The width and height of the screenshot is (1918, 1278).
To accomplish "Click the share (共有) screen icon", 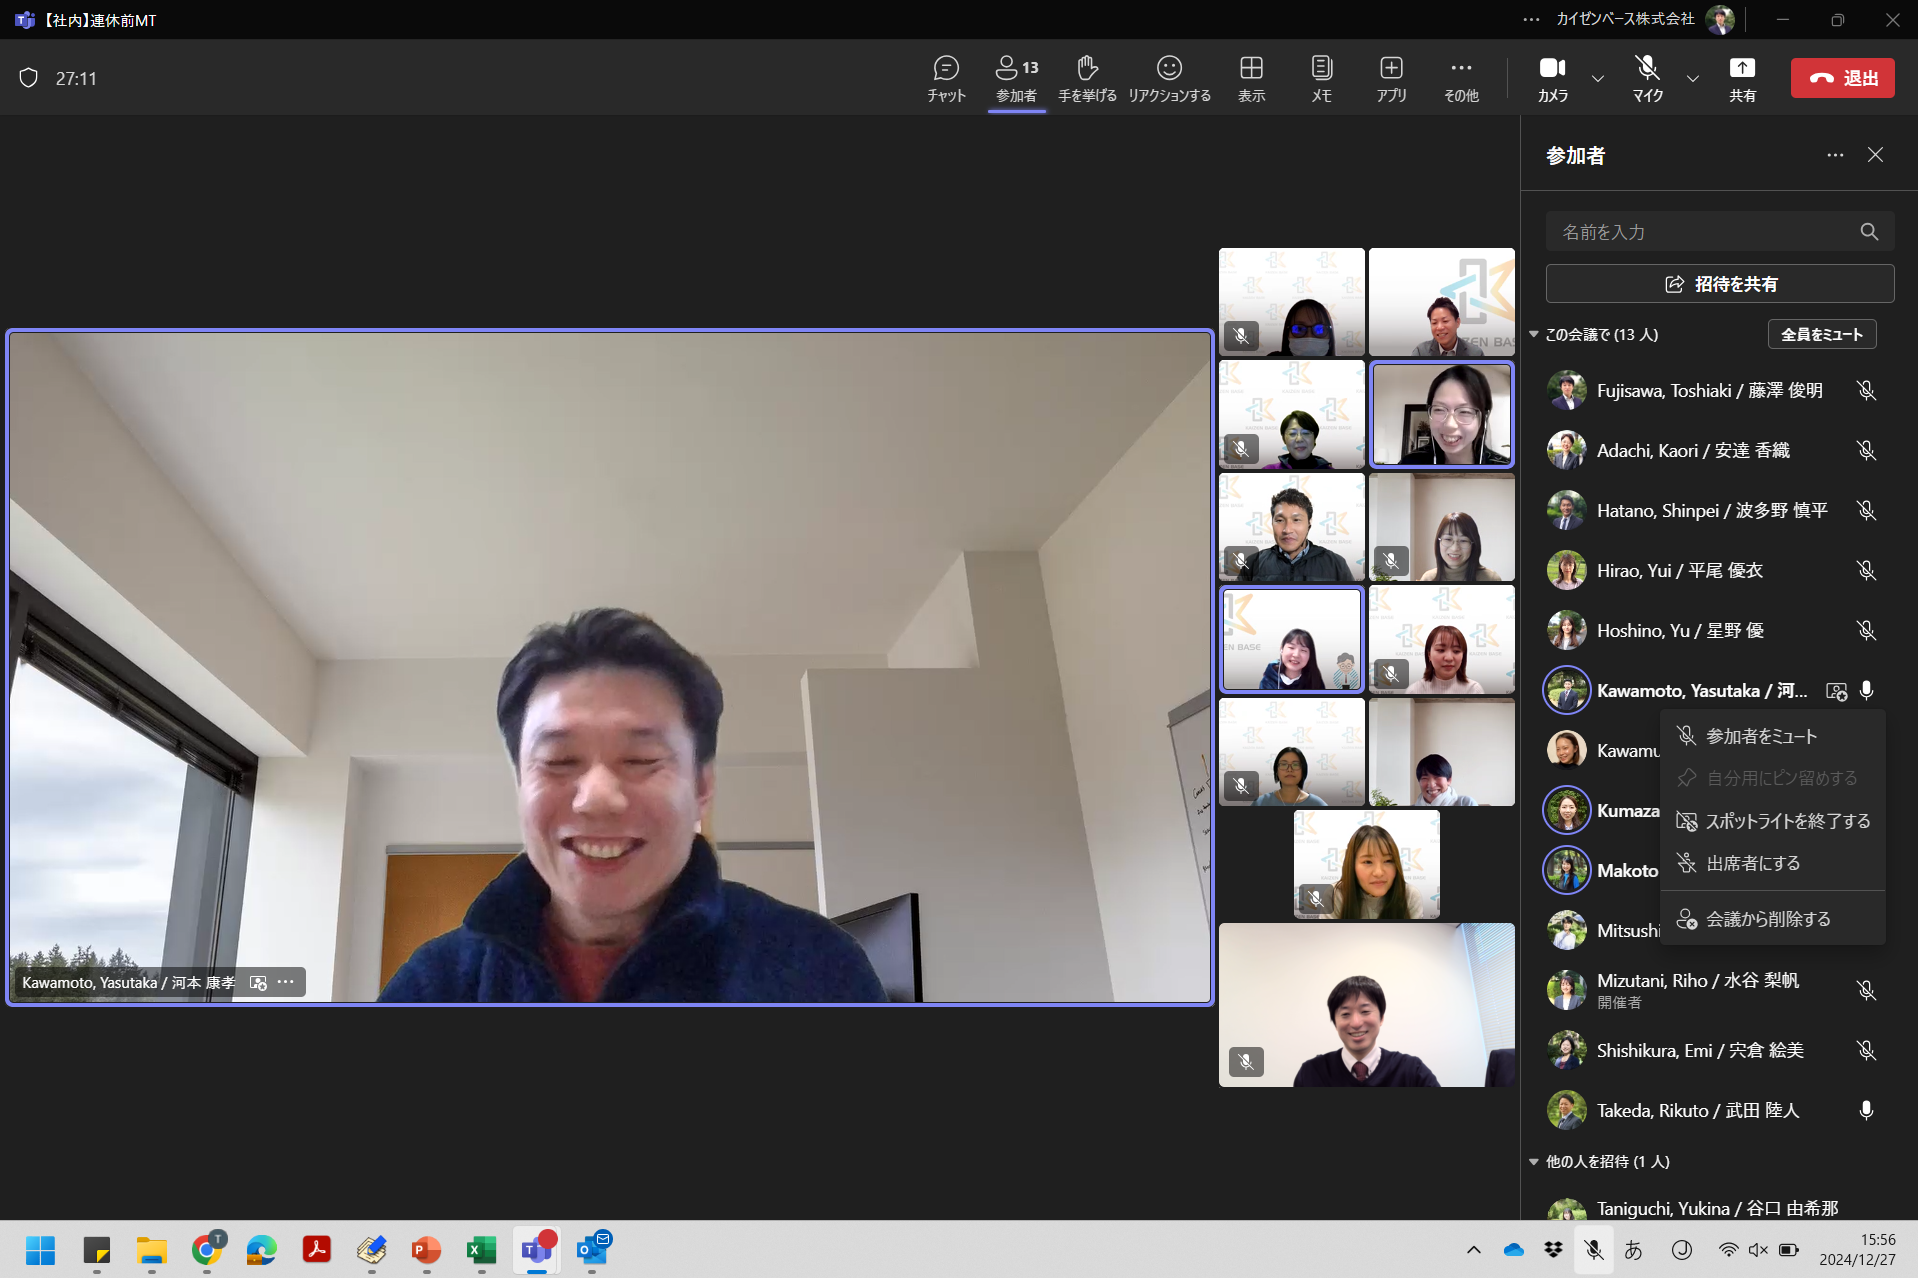I will click(x=1742, y=78).
